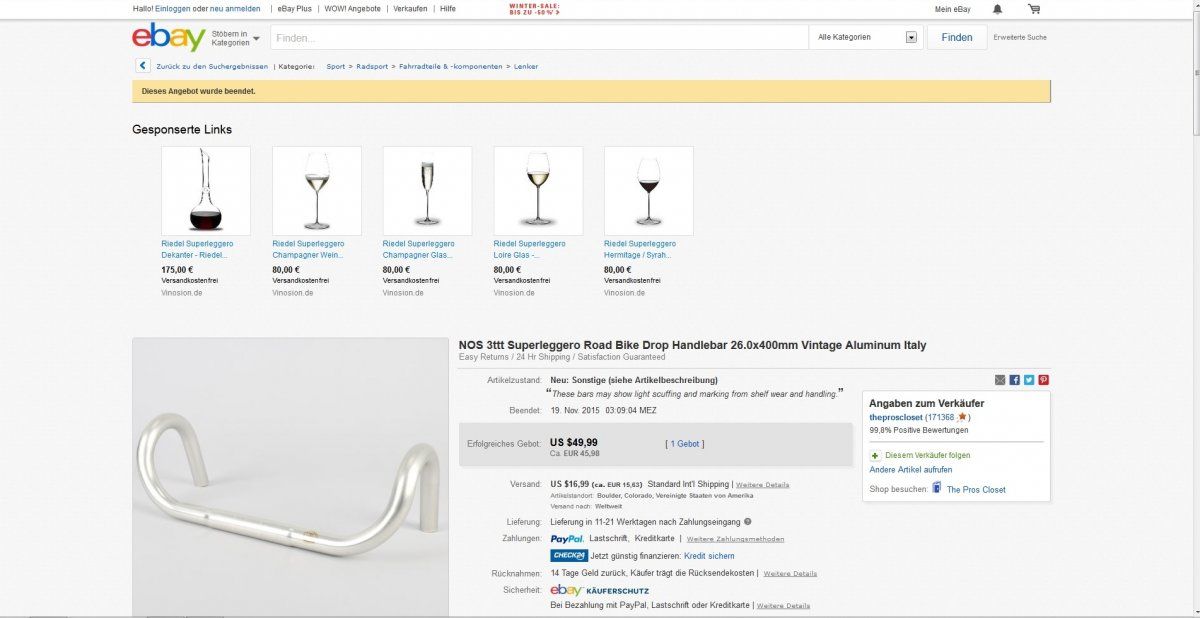This screenshot has height=618, width=1200.
Task: Pin listing on Pinterest
Action: click(1043, 380)
